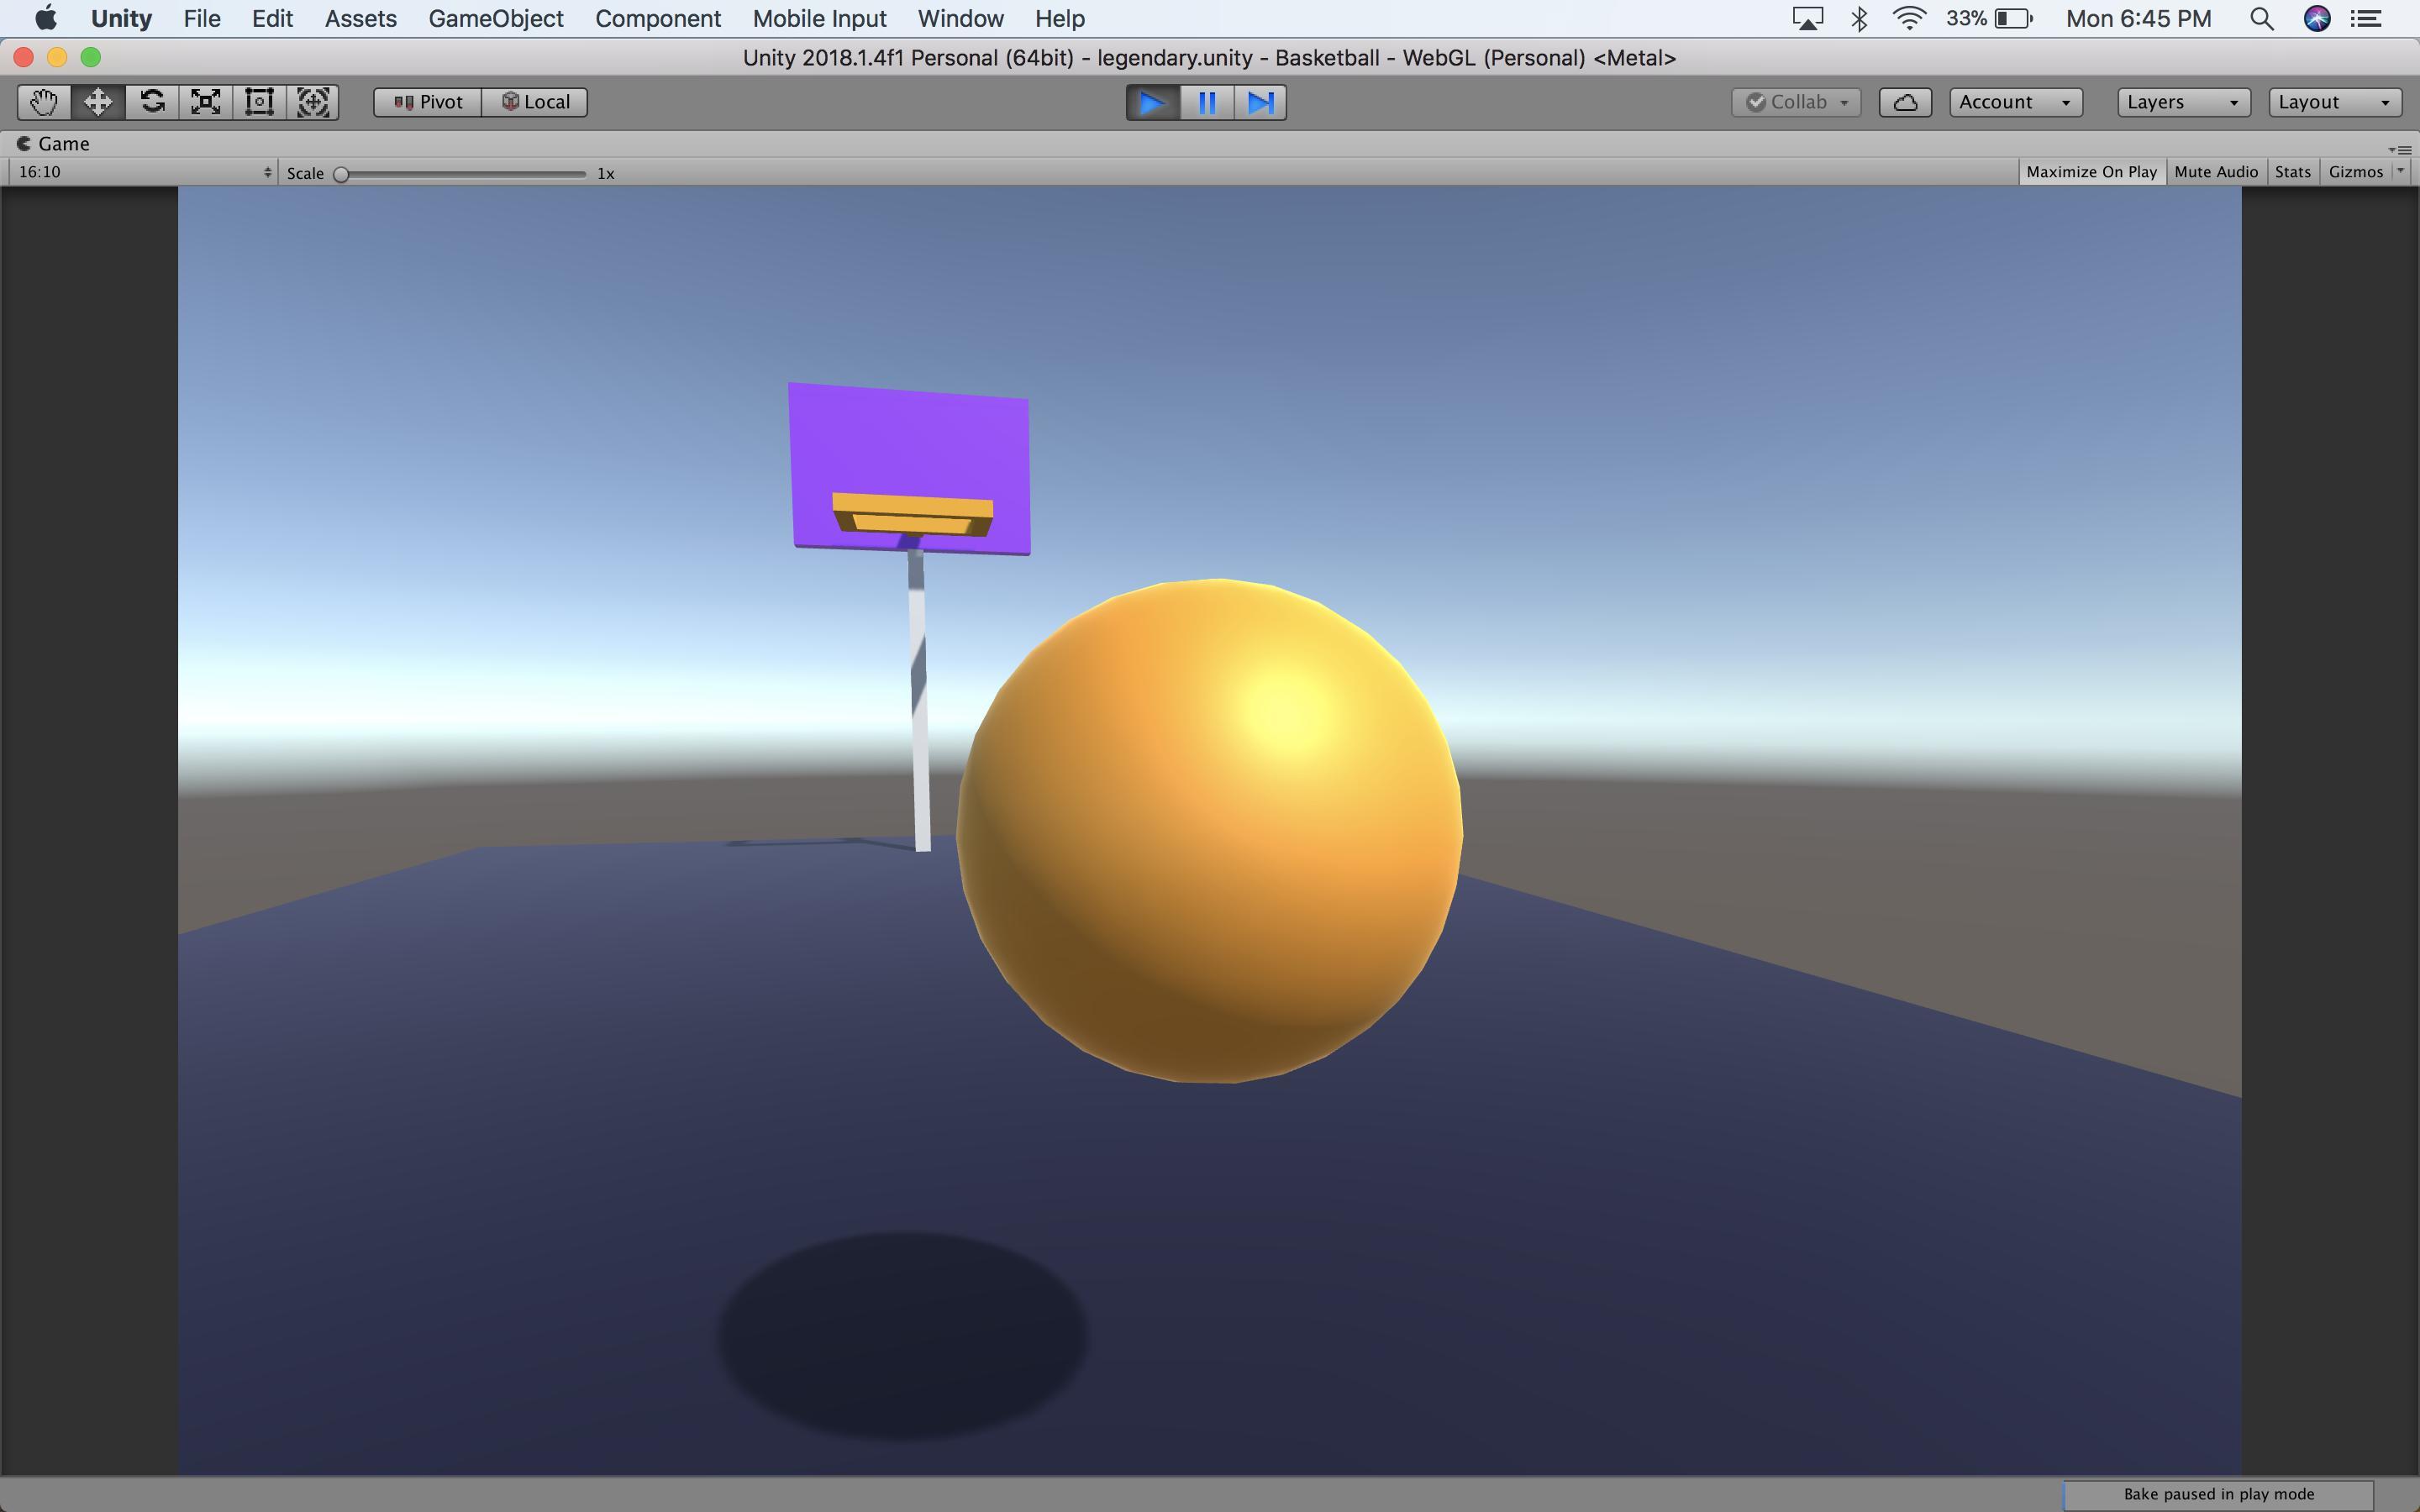Image resolution: width=2420 pixels, height=1512 pixels.
Task: Open Spotlight search
Action: pos(2261,18)
